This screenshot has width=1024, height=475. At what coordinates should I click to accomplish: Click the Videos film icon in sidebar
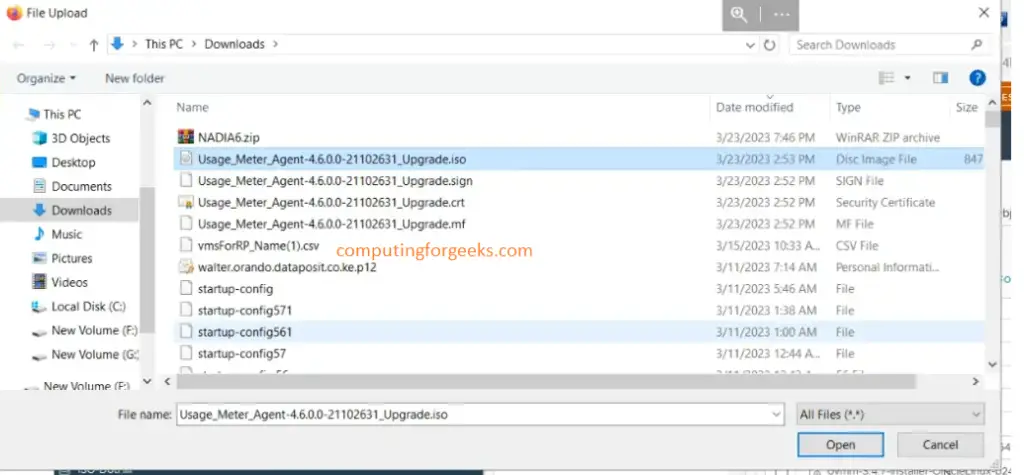coord(40,282)
